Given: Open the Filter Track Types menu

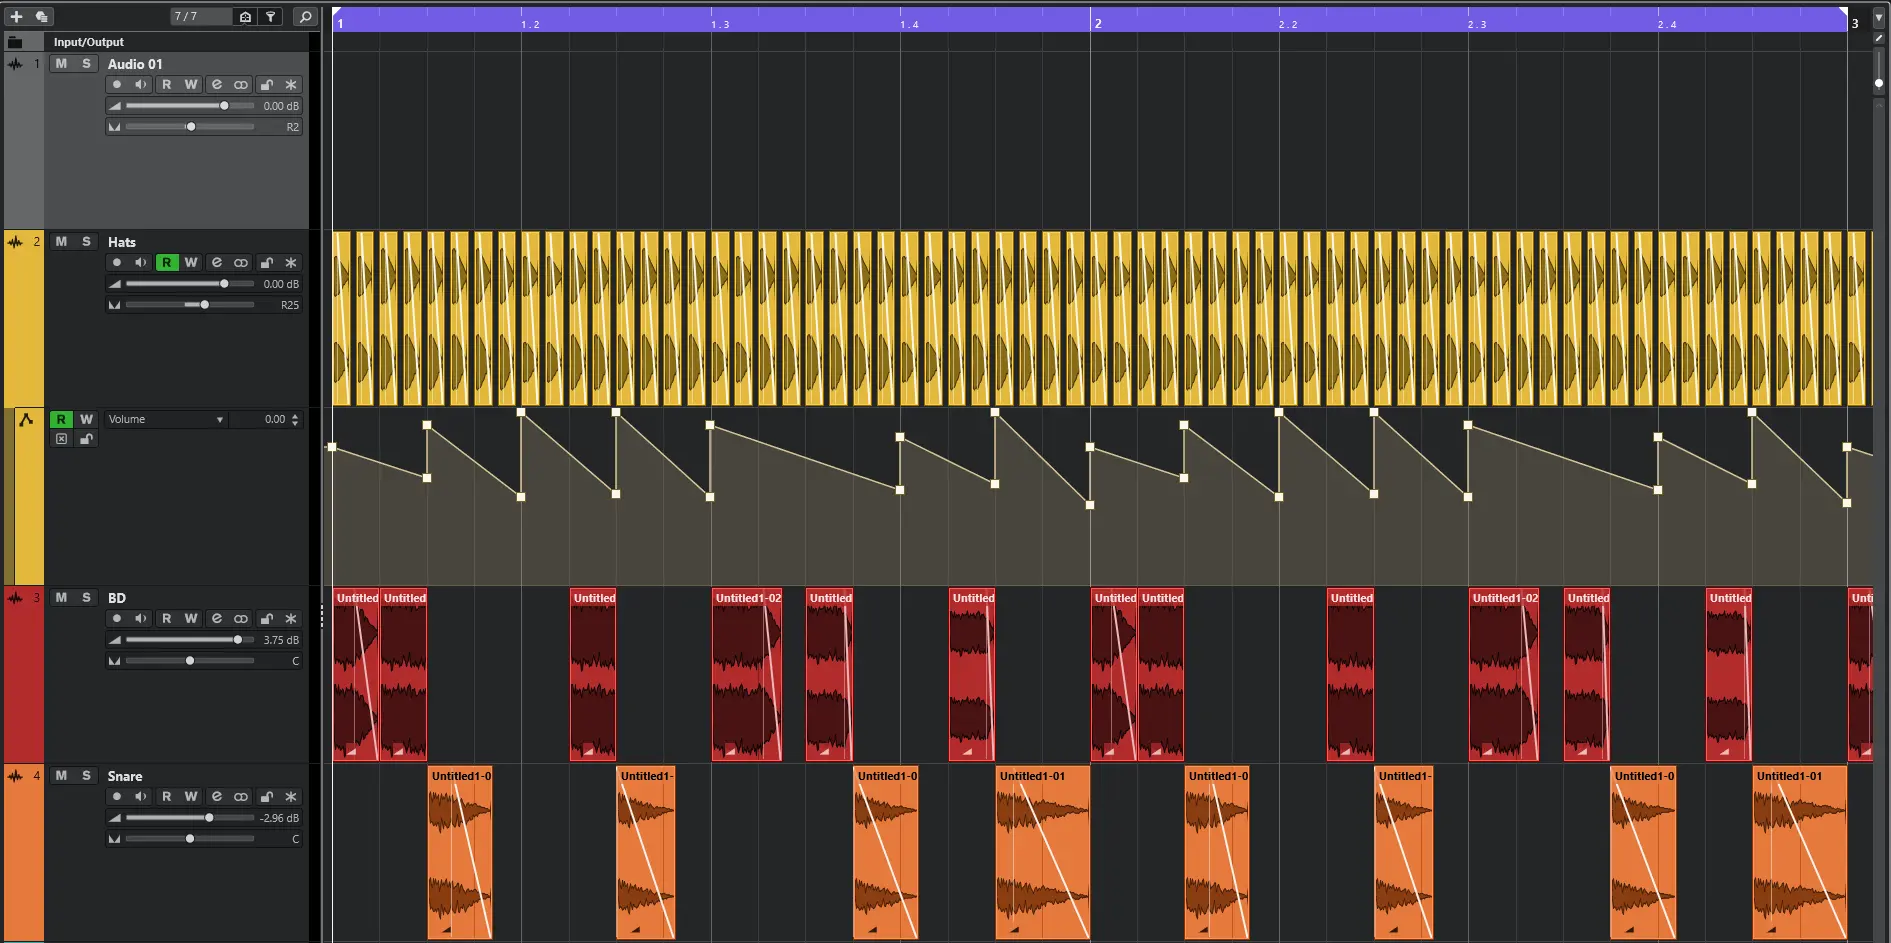Looking at the screenshot, I should [x=270, y=17].
